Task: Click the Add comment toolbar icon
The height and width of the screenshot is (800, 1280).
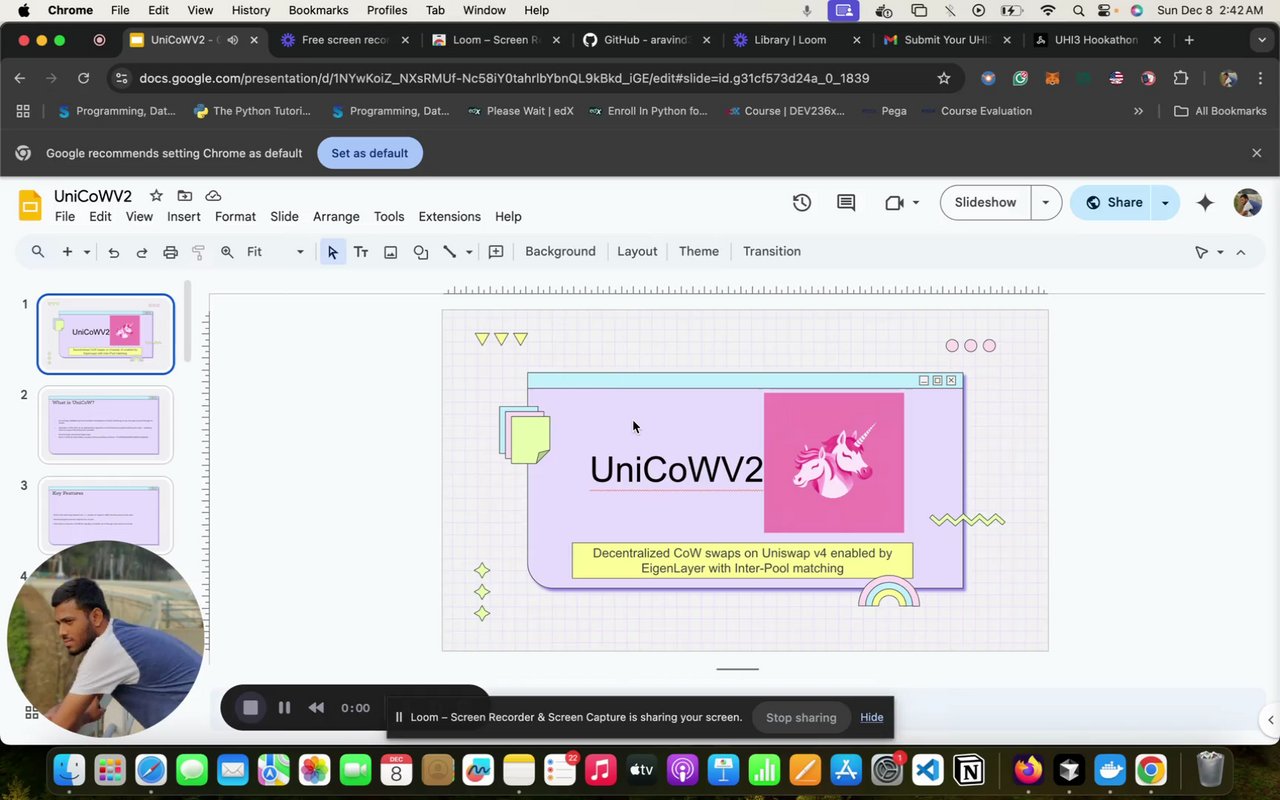Action: 496,252
